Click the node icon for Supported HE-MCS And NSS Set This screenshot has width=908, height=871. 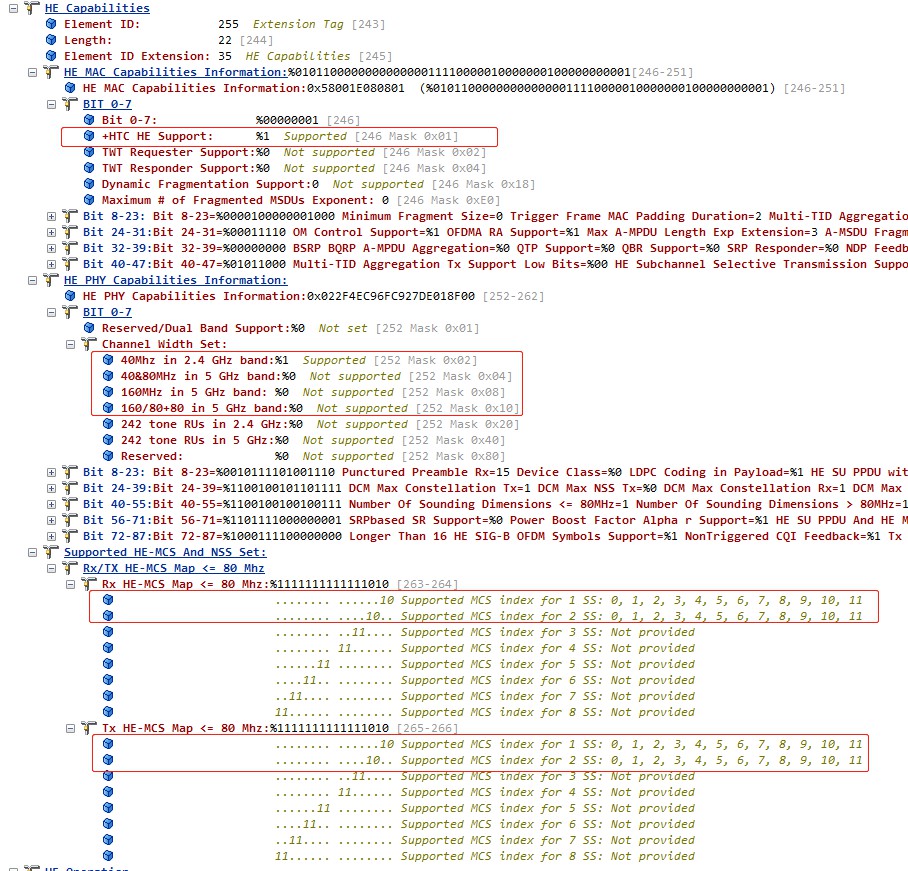(x=52, y=552)
